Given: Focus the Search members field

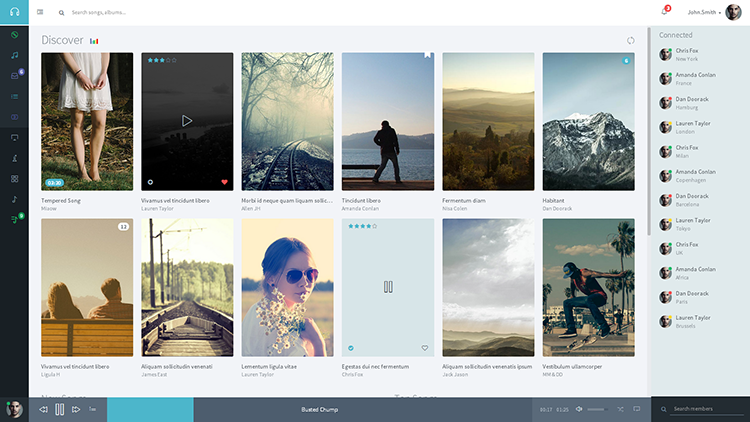Looking at the screenshot, I should pyautogui.click(x=708, y=409).
